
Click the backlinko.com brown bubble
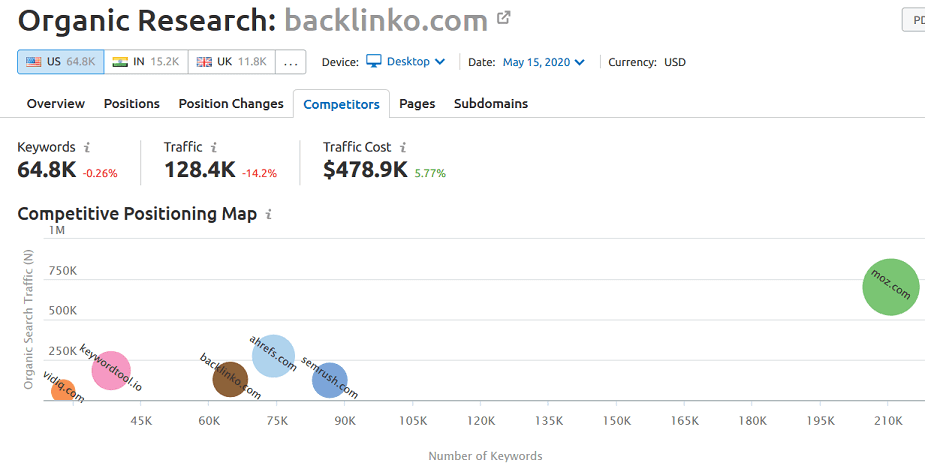230,379
